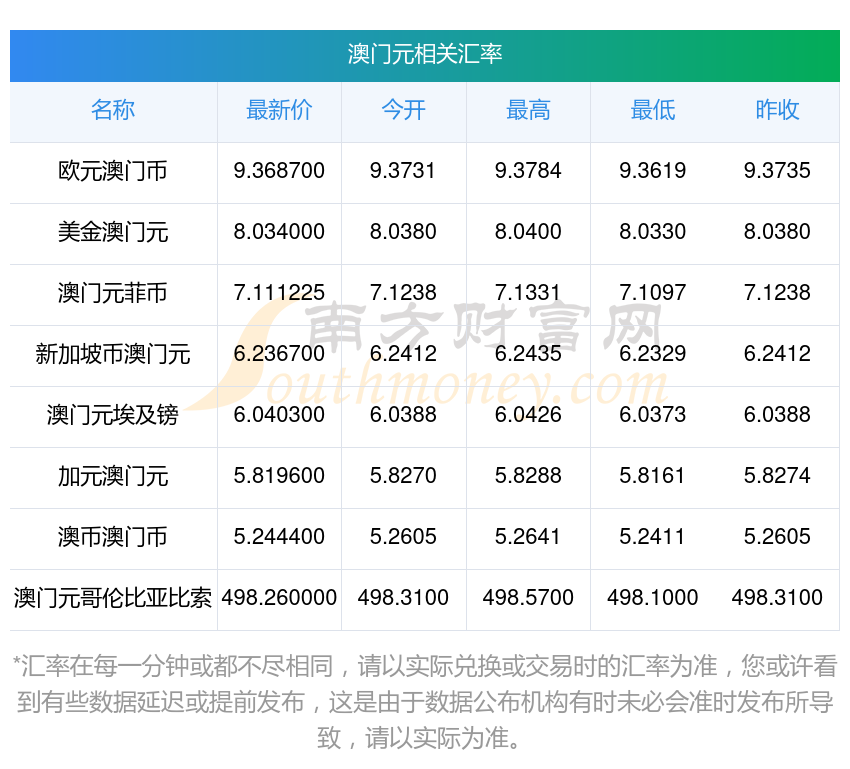Click the 9.3784 high value

[x=528, y=171]
